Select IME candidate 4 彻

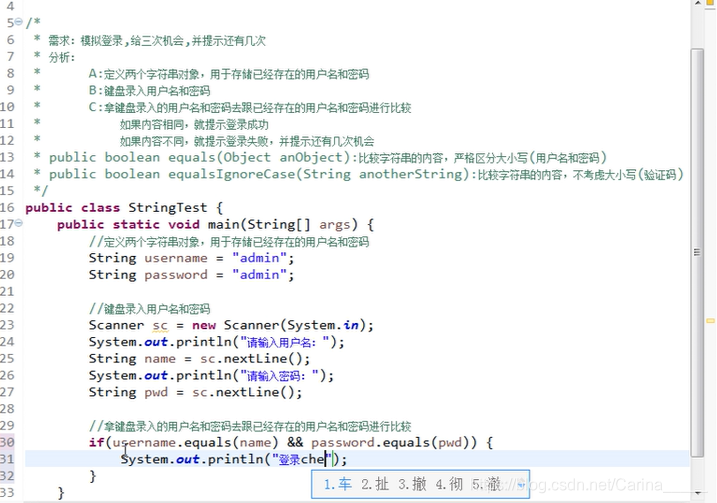tap(449, 484)
